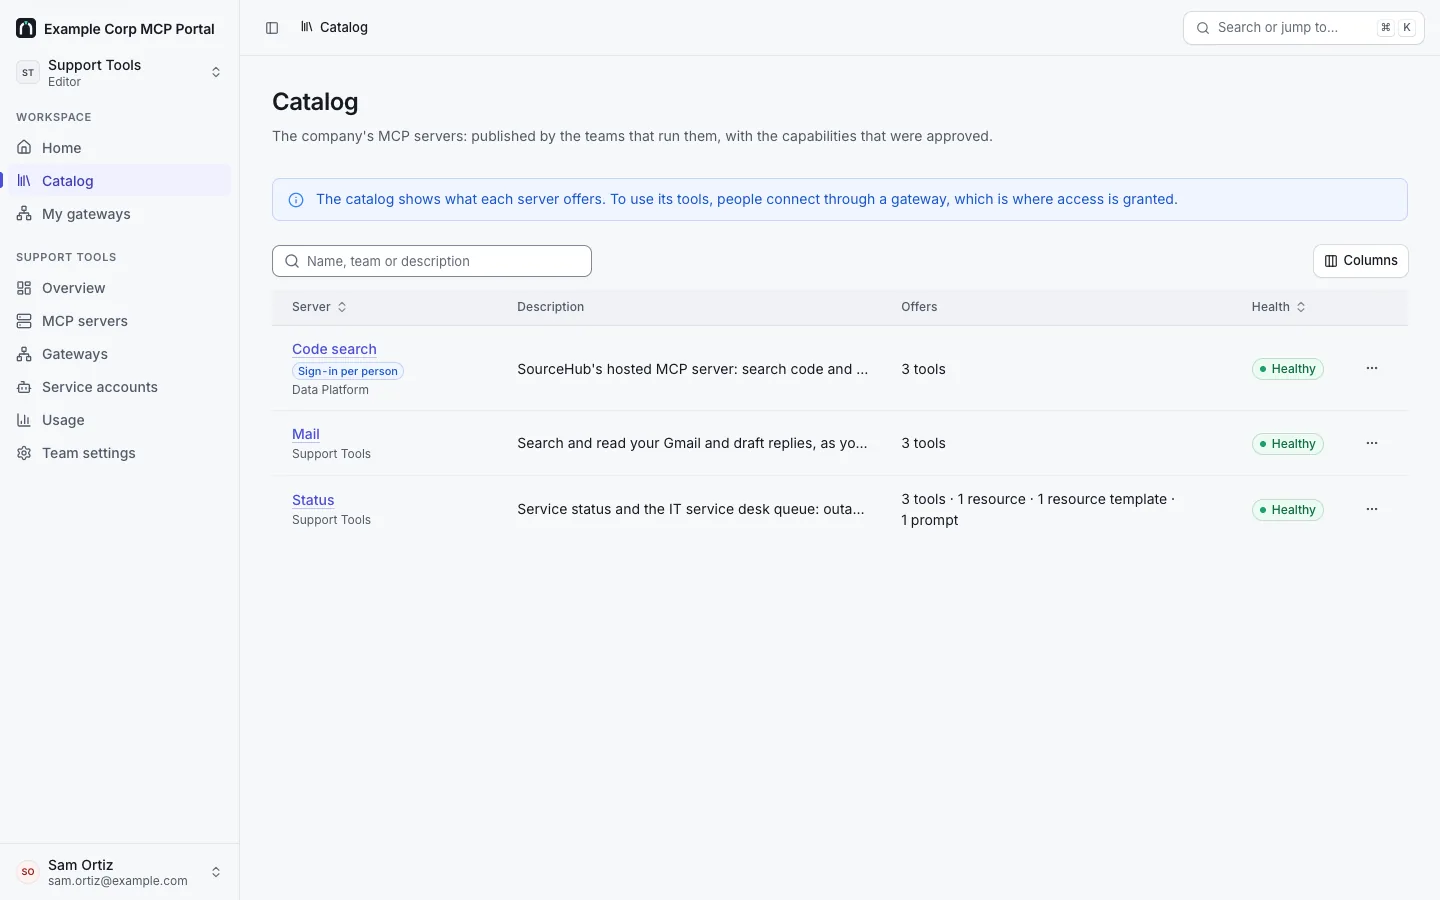Sort the table by Server column
The image size is (1440, 900).
point(319,307)
